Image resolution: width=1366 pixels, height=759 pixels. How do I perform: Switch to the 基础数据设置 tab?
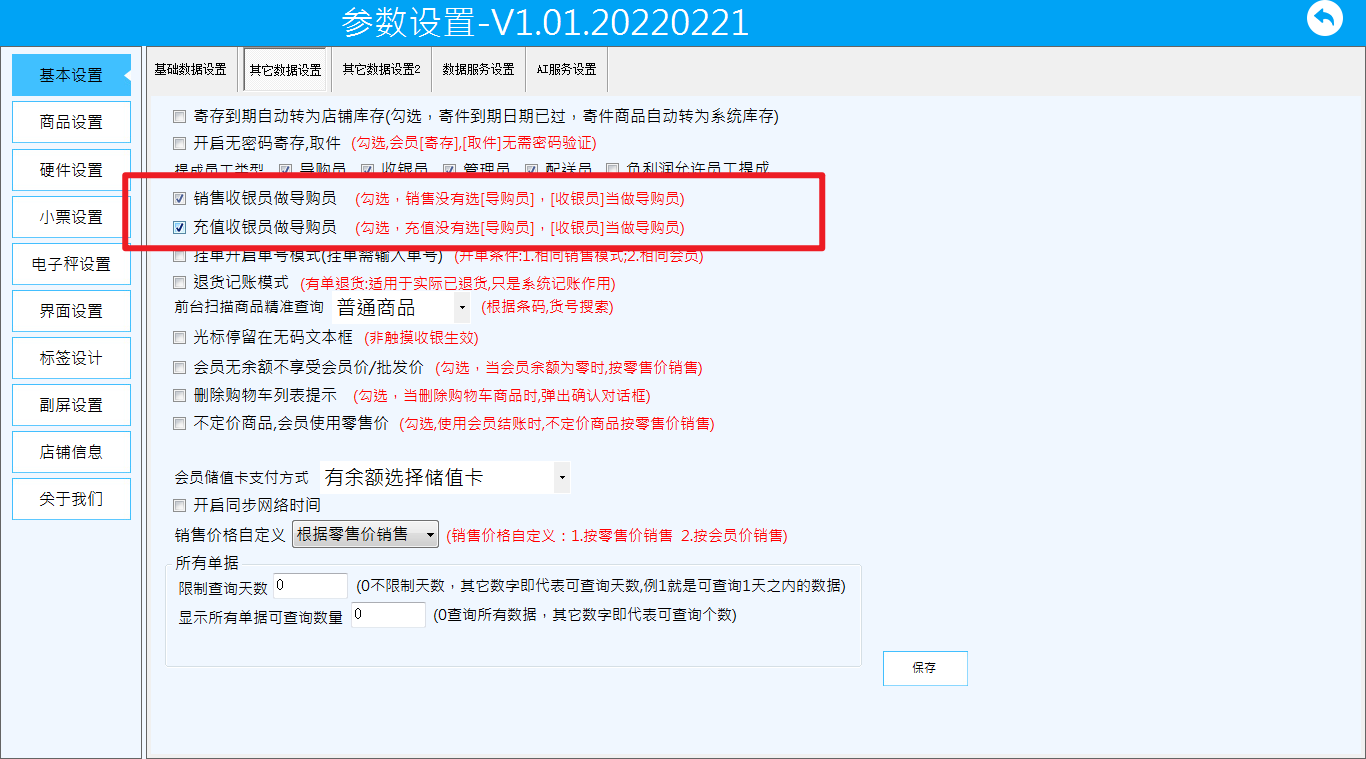[190, 70]
